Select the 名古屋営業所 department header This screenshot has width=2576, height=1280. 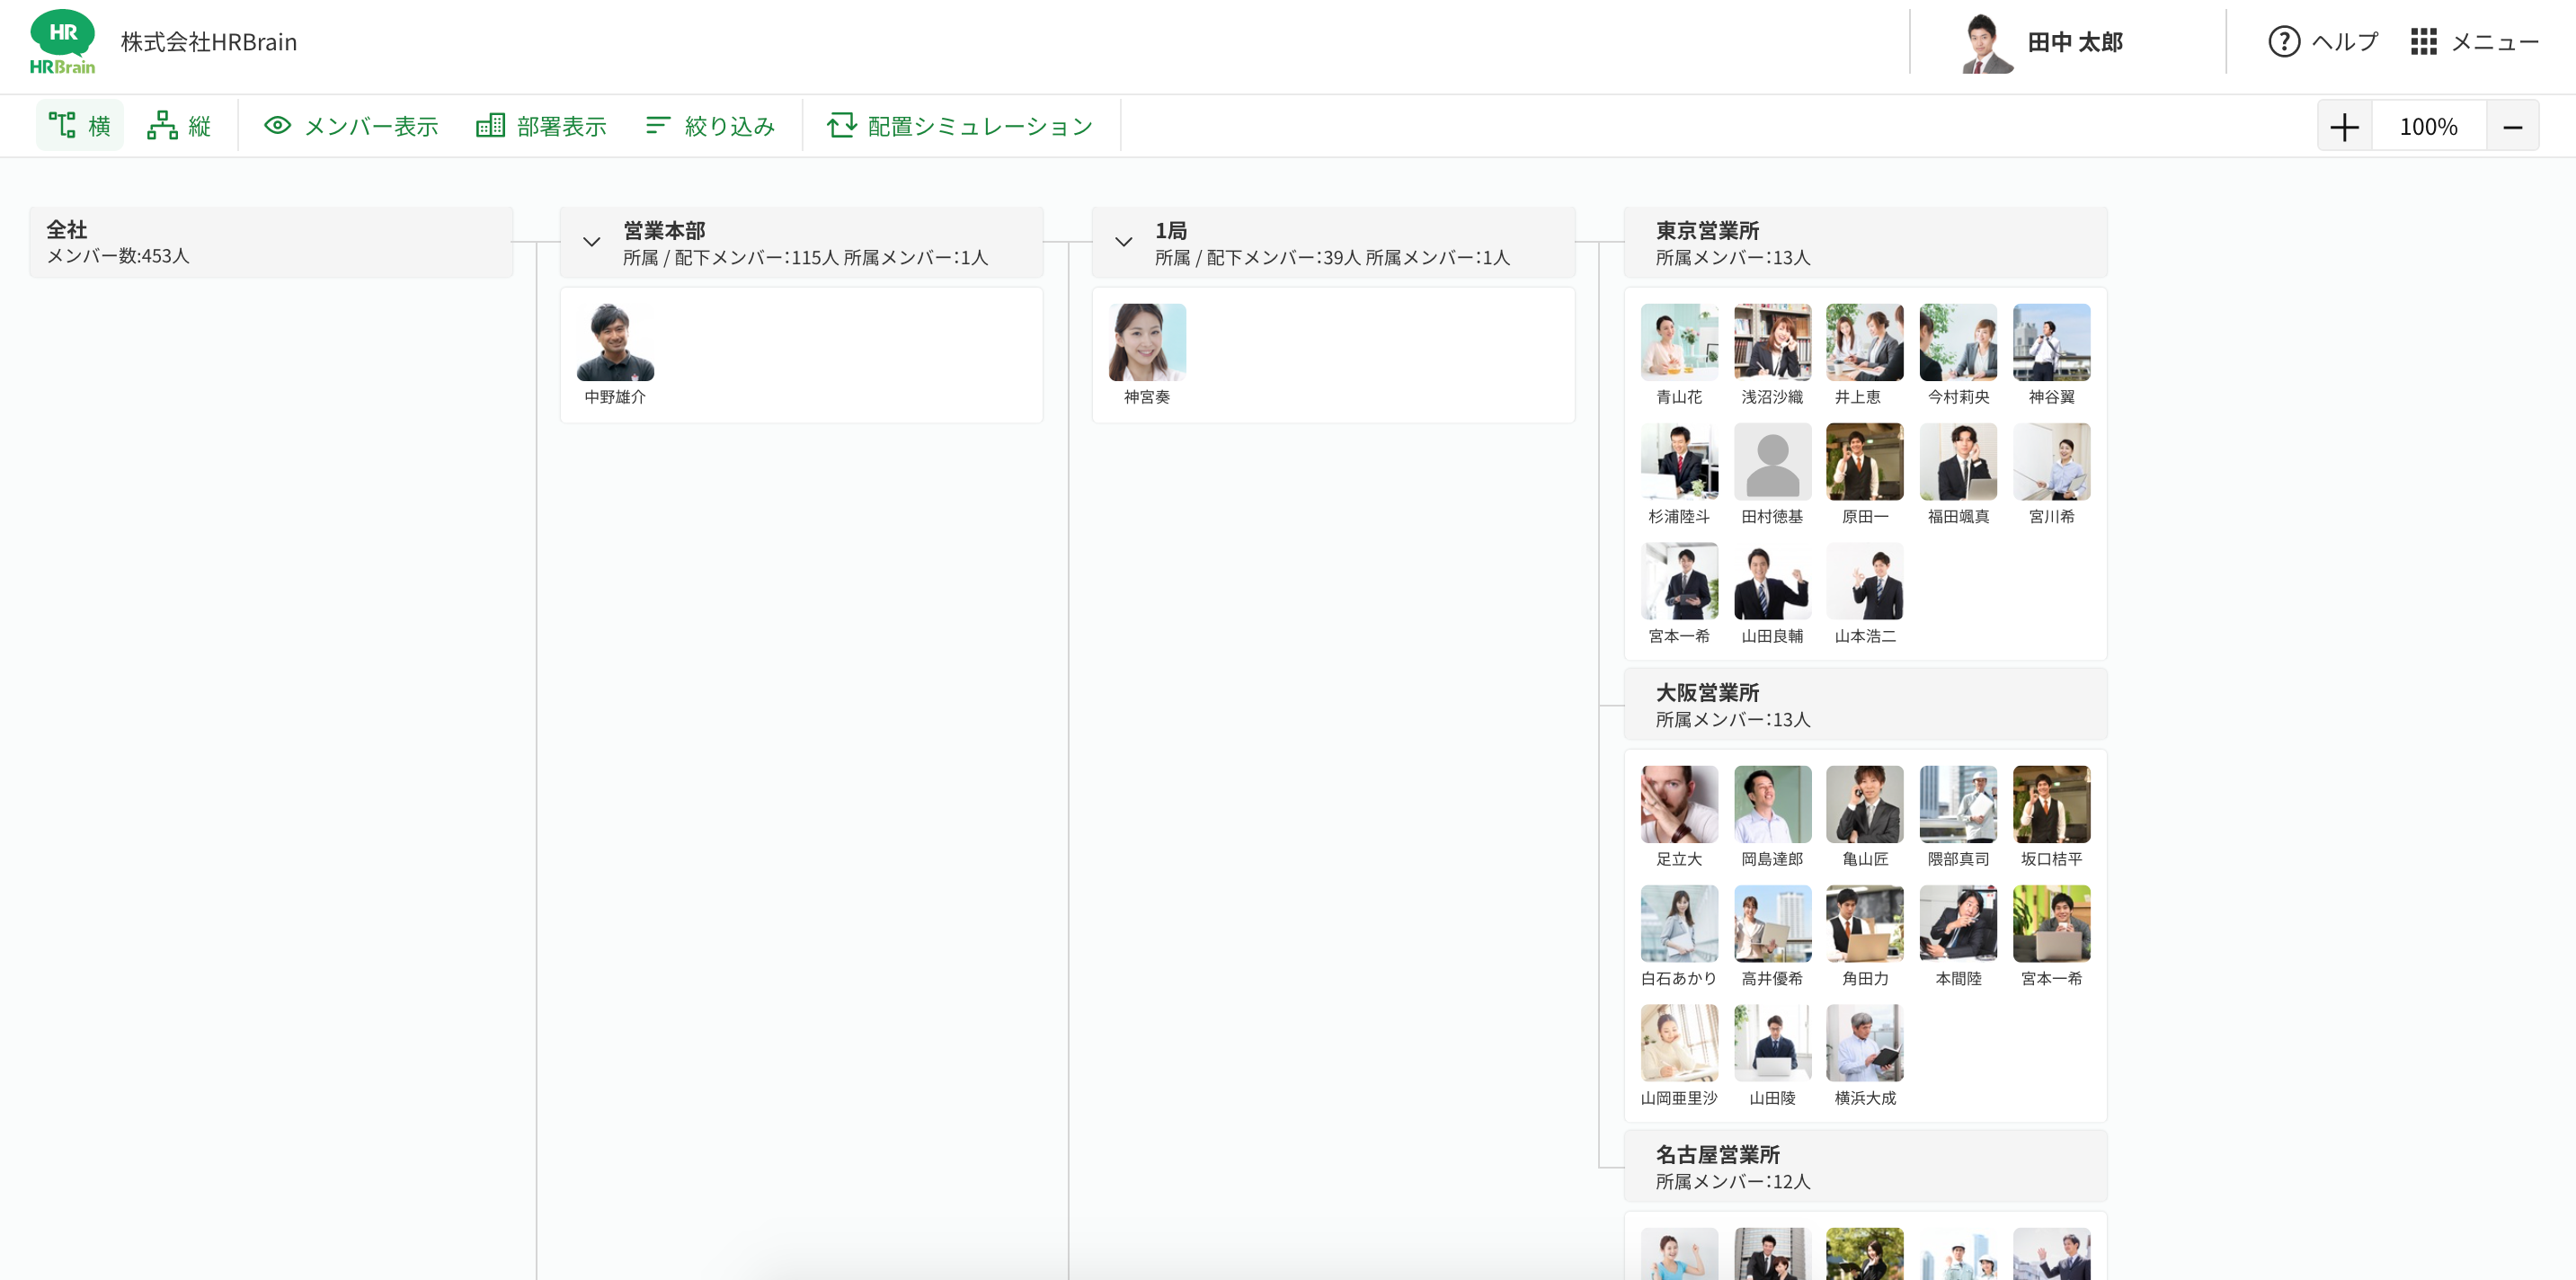[1865, 1167]
